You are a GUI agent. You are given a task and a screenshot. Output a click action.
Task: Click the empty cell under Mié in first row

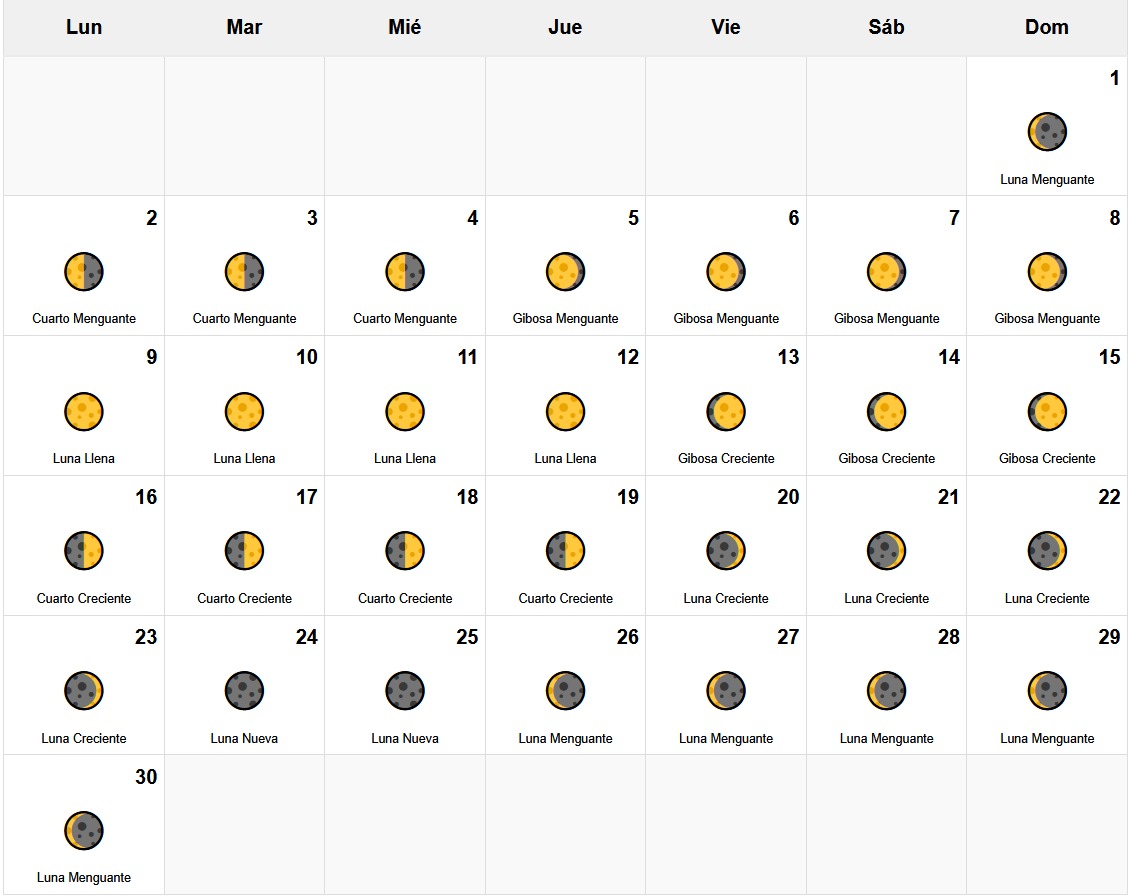(405, 126)
